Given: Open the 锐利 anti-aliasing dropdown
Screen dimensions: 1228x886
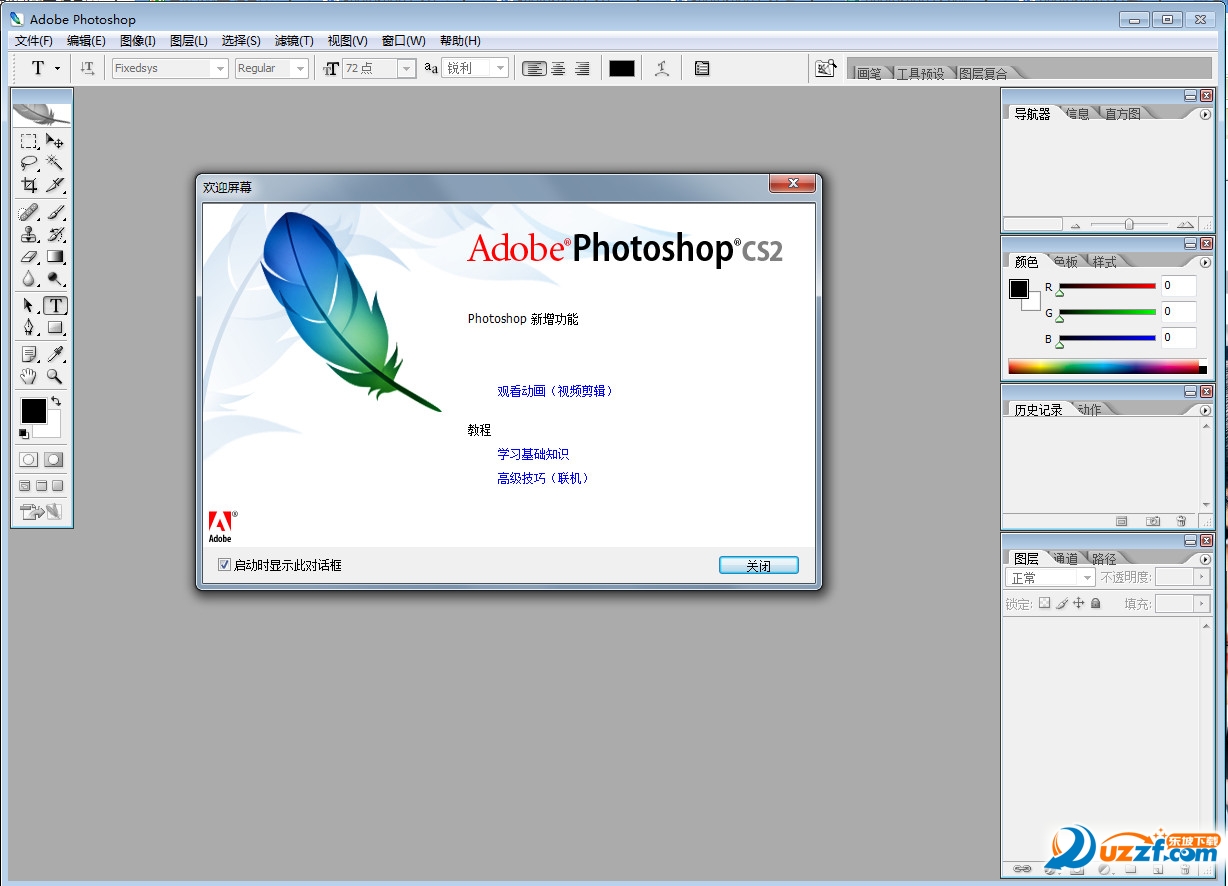Looking at the screenshot, I should click(500, 68).
